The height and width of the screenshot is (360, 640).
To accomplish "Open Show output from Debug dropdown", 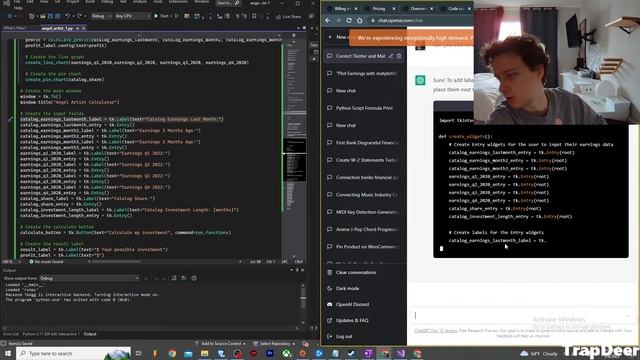I will 89,278.
